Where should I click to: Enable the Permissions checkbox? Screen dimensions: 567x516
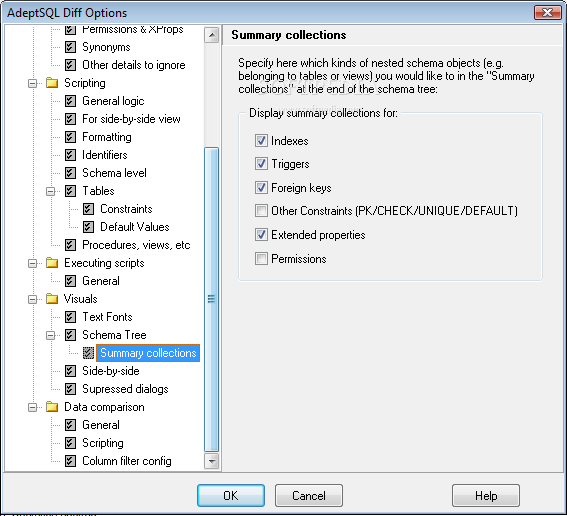point(261,259)
